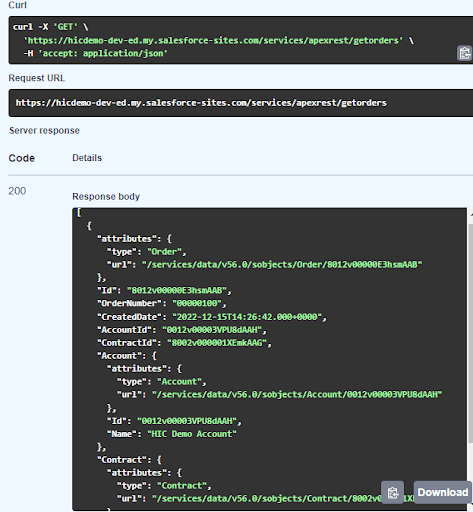
Task: Click the Order sobjects url value
Action: (282, 265)
